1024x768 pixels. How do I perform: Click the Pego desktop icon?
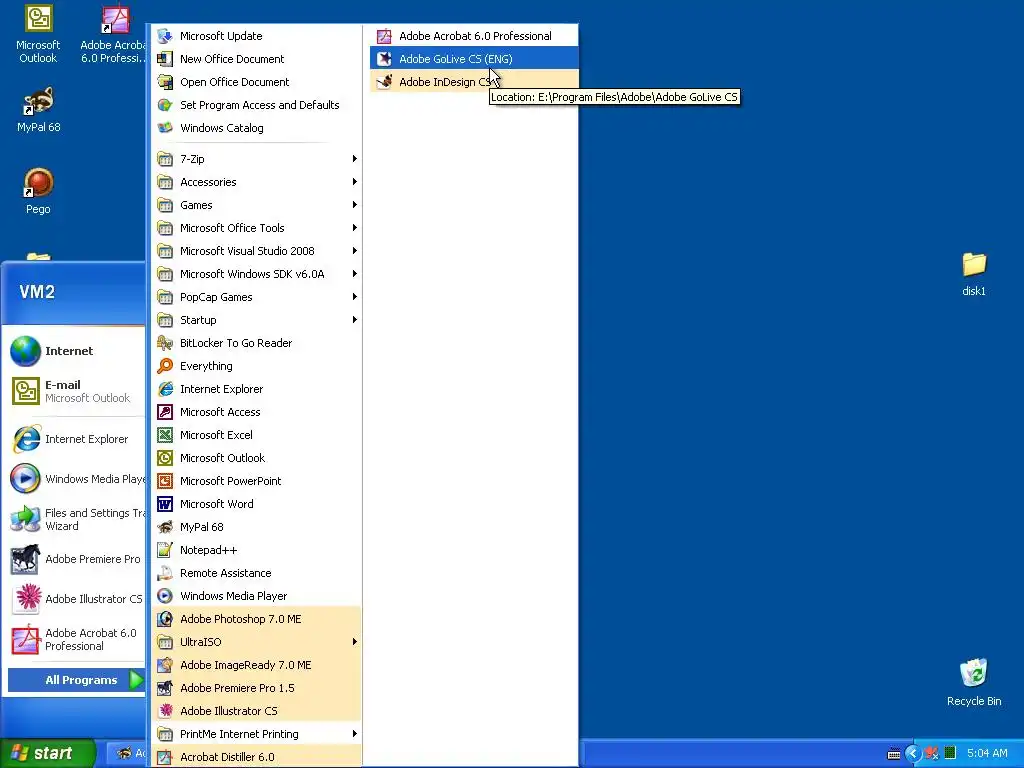click(x=39, y=191)
